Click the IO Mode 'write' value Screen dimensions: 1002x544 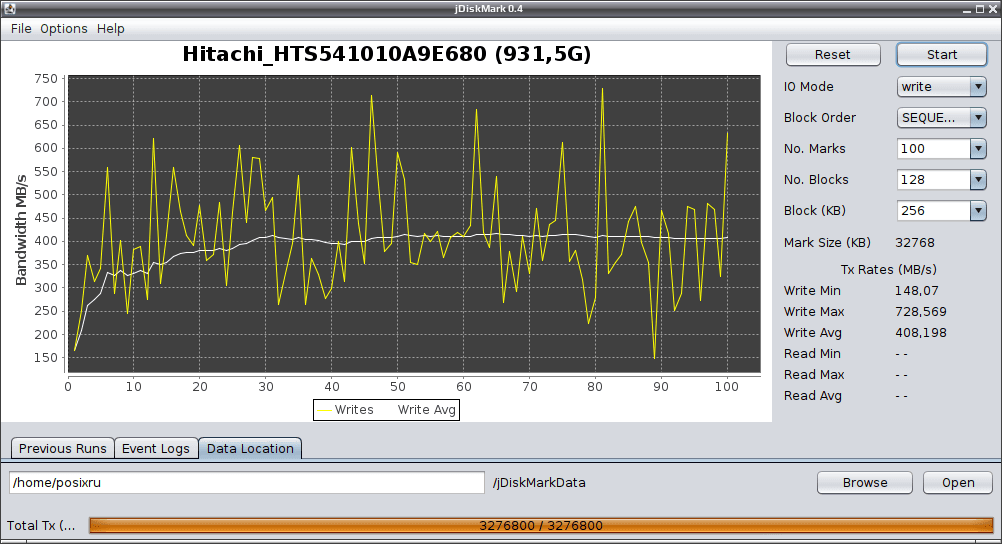(x=934, y=87)
